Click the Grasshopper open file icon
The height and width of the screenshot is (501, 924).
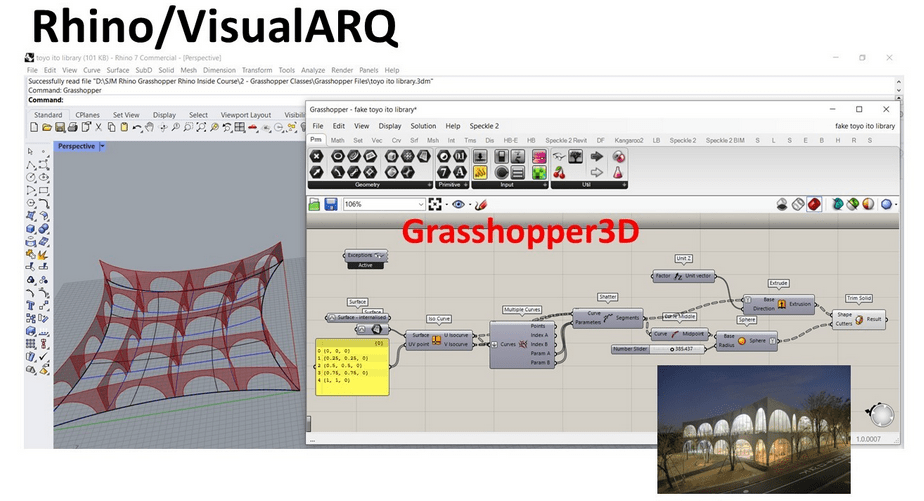[315, 204]
